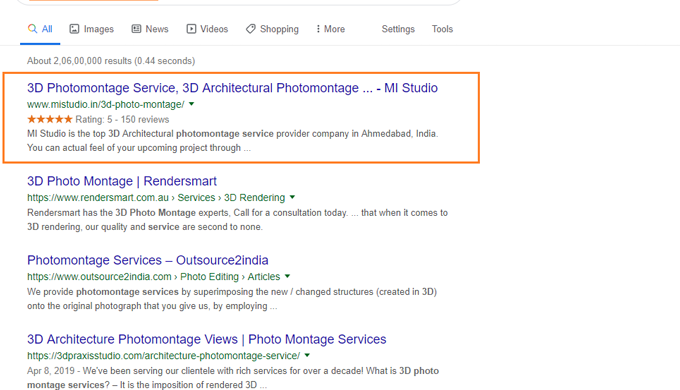Click the MI Studio result description snippet
680x390 pixels.
pyautogui.click(x=232, y=141)
